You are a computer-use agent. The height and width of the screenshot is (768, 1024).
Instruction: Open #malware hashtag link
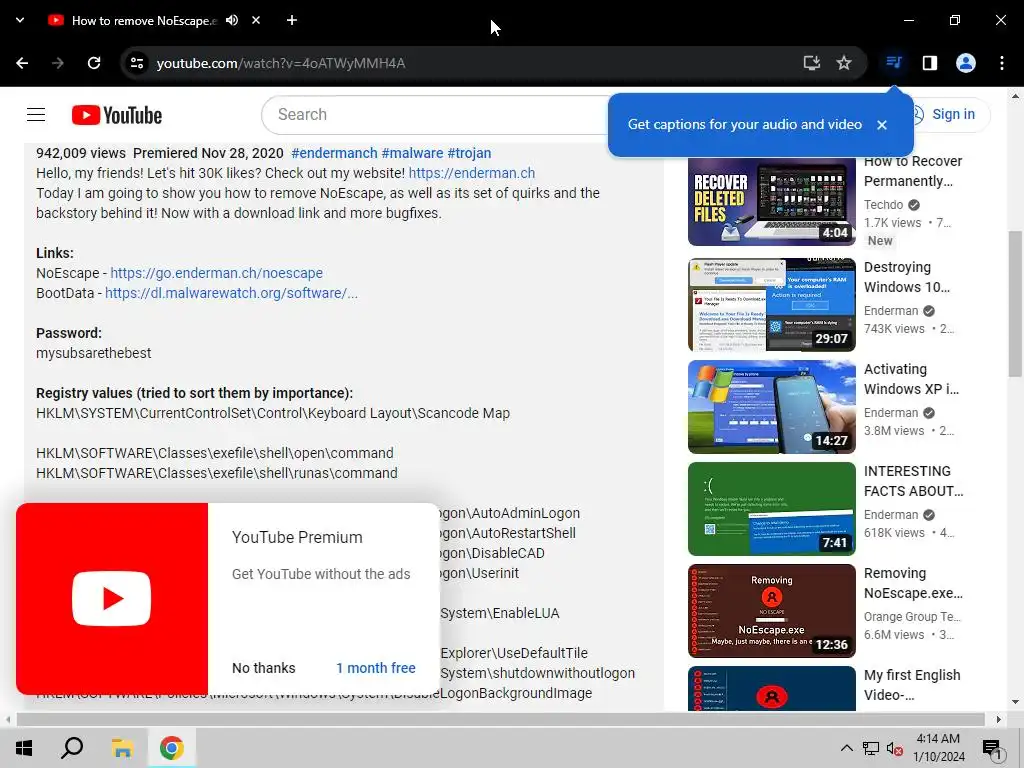412,153
